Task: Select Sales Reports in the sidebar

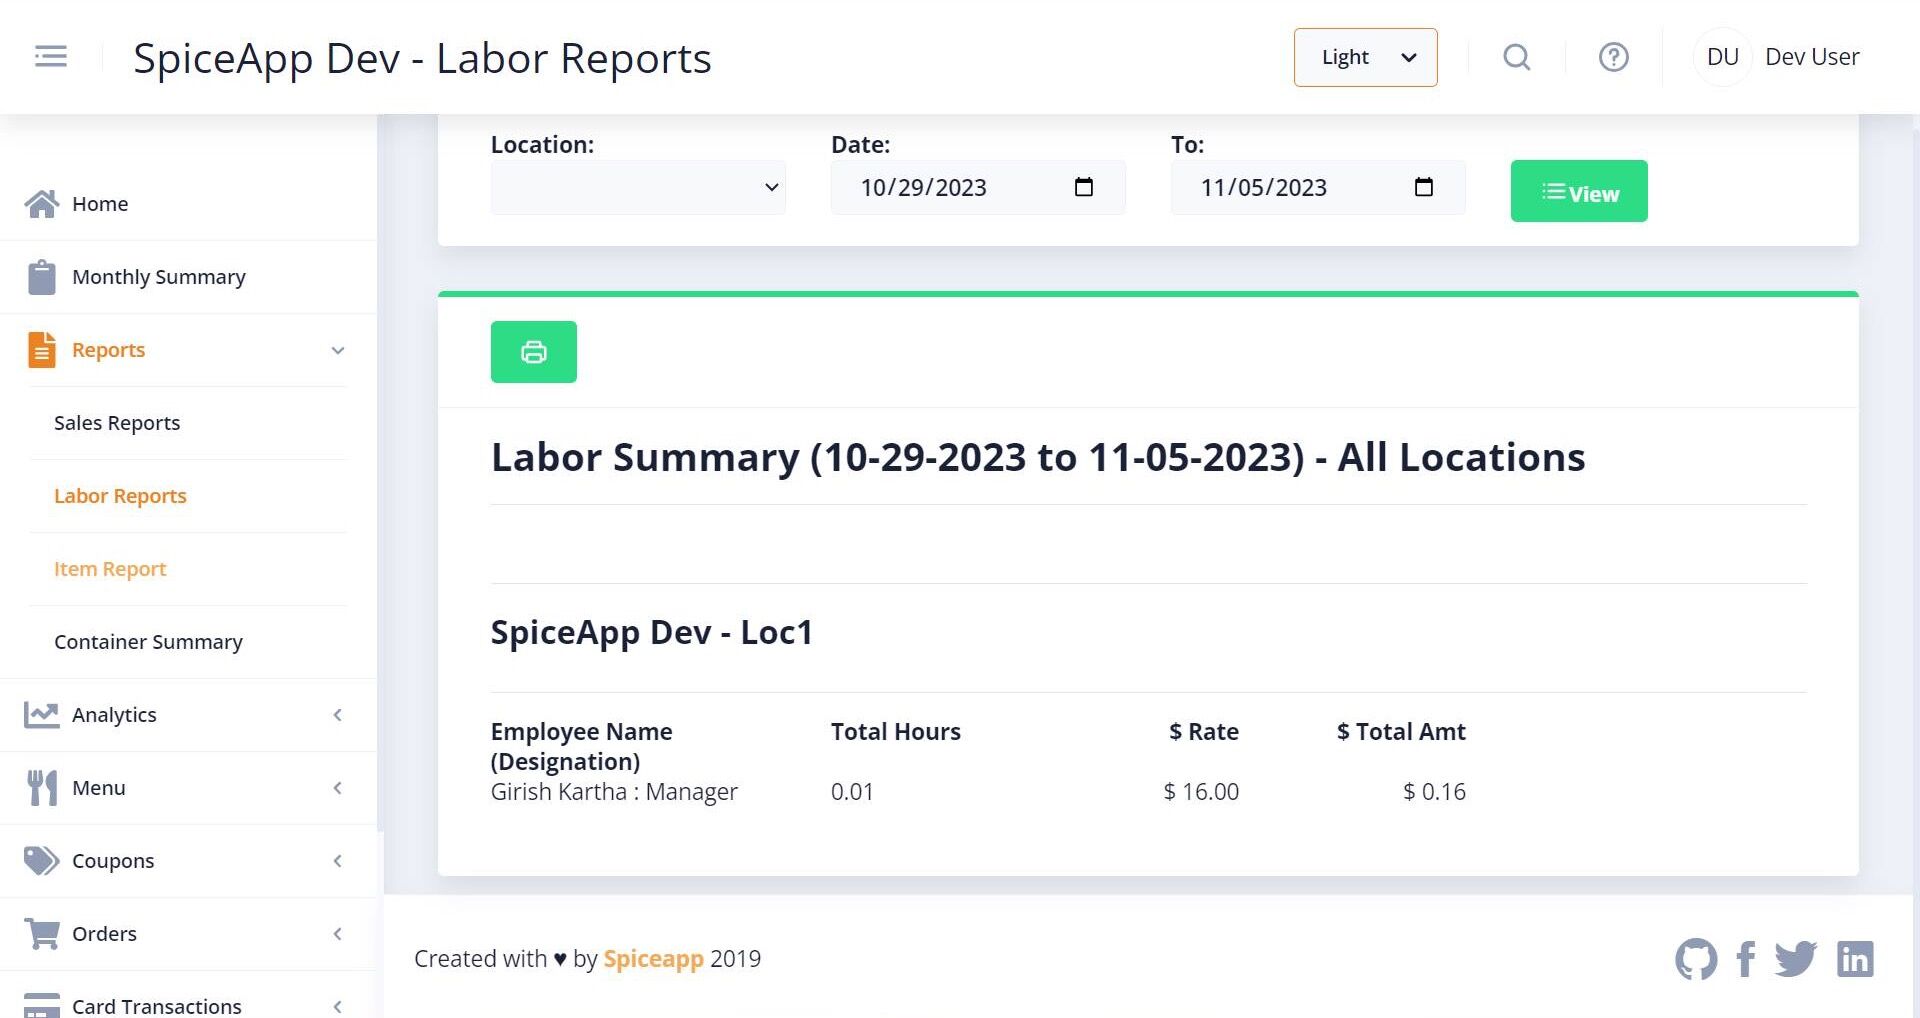Action: [x=117, y=423]
